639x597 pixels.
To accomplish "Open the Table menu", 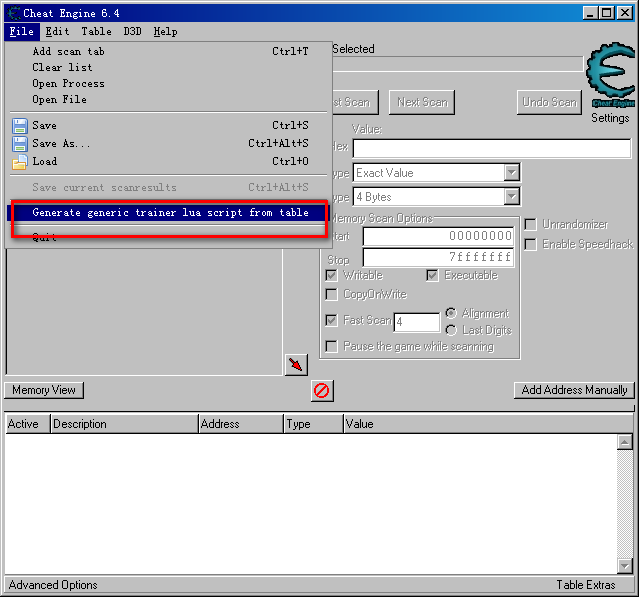I will click(96, 32).
